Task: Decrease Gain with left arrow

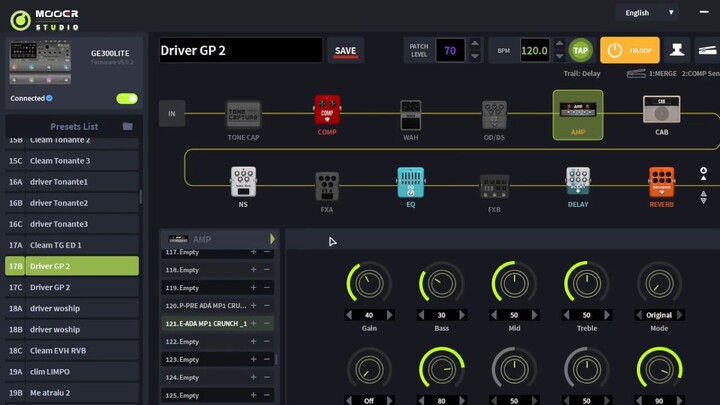Action: click(x=349, y=315)
